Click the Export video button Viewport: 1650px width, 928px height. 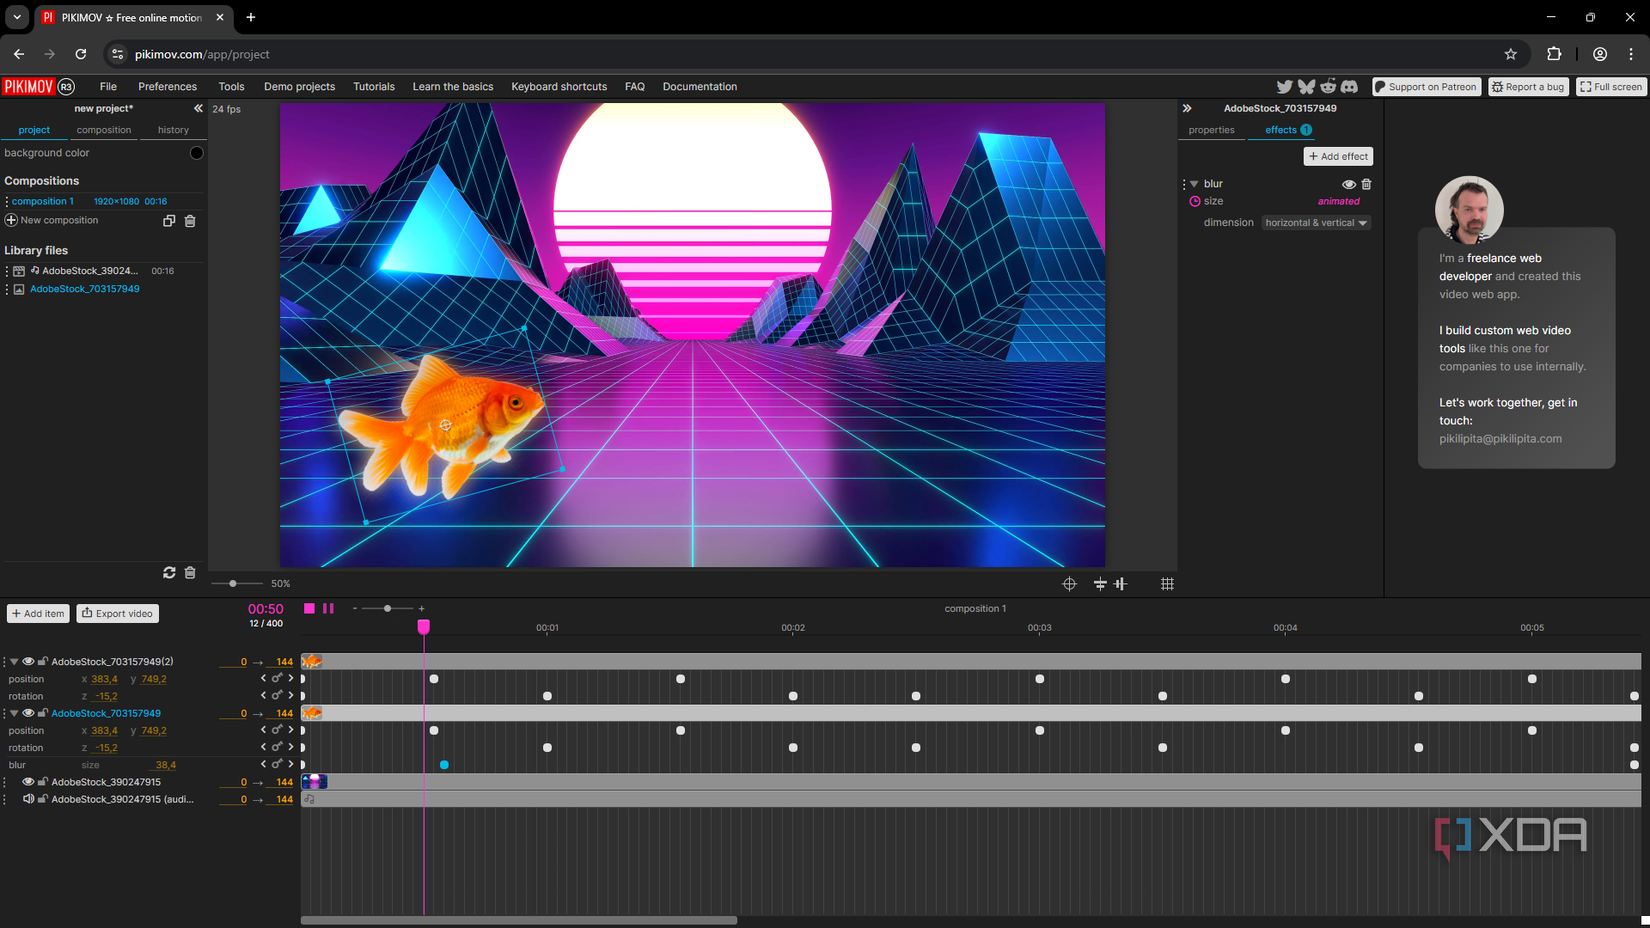click(118, 614)
